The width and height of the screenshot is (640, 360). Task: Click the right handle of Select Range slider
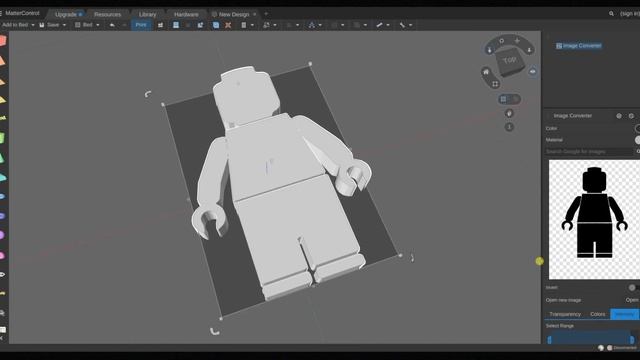[632, 340]
